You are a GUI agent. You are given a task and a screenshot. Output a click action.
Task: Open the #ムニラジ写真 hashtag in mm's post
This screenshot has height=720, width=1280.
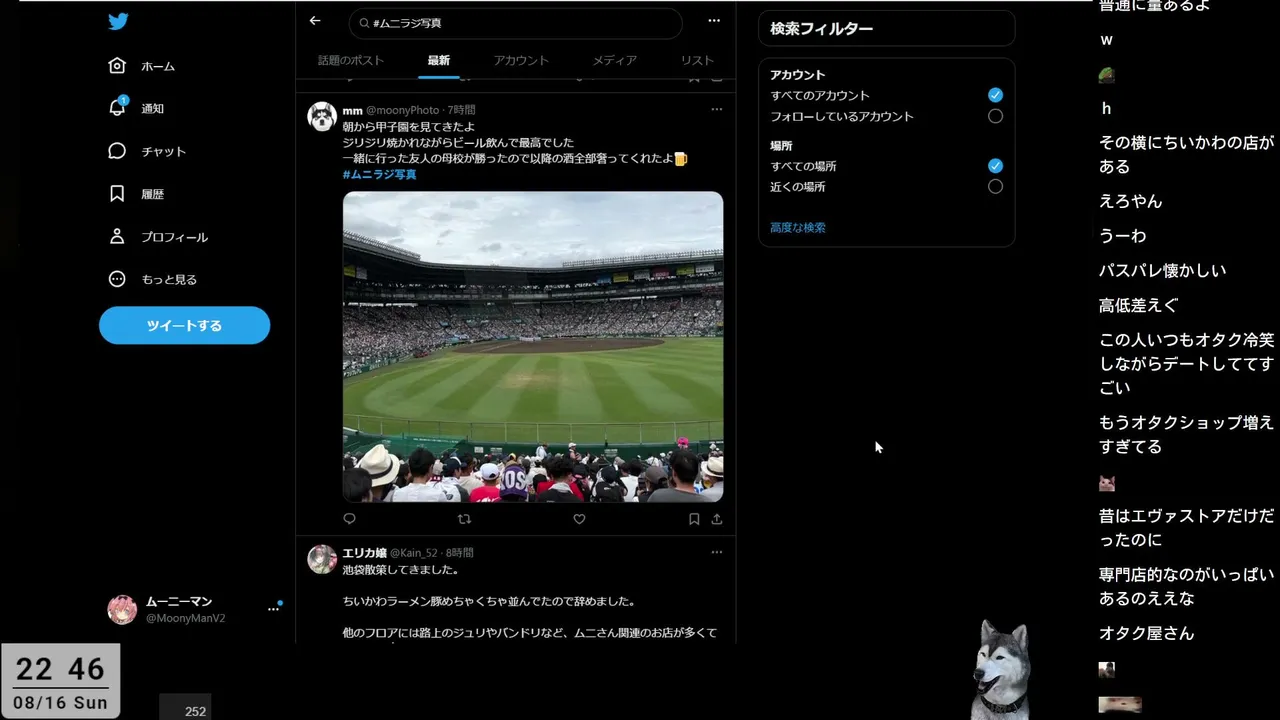[379, 174]
